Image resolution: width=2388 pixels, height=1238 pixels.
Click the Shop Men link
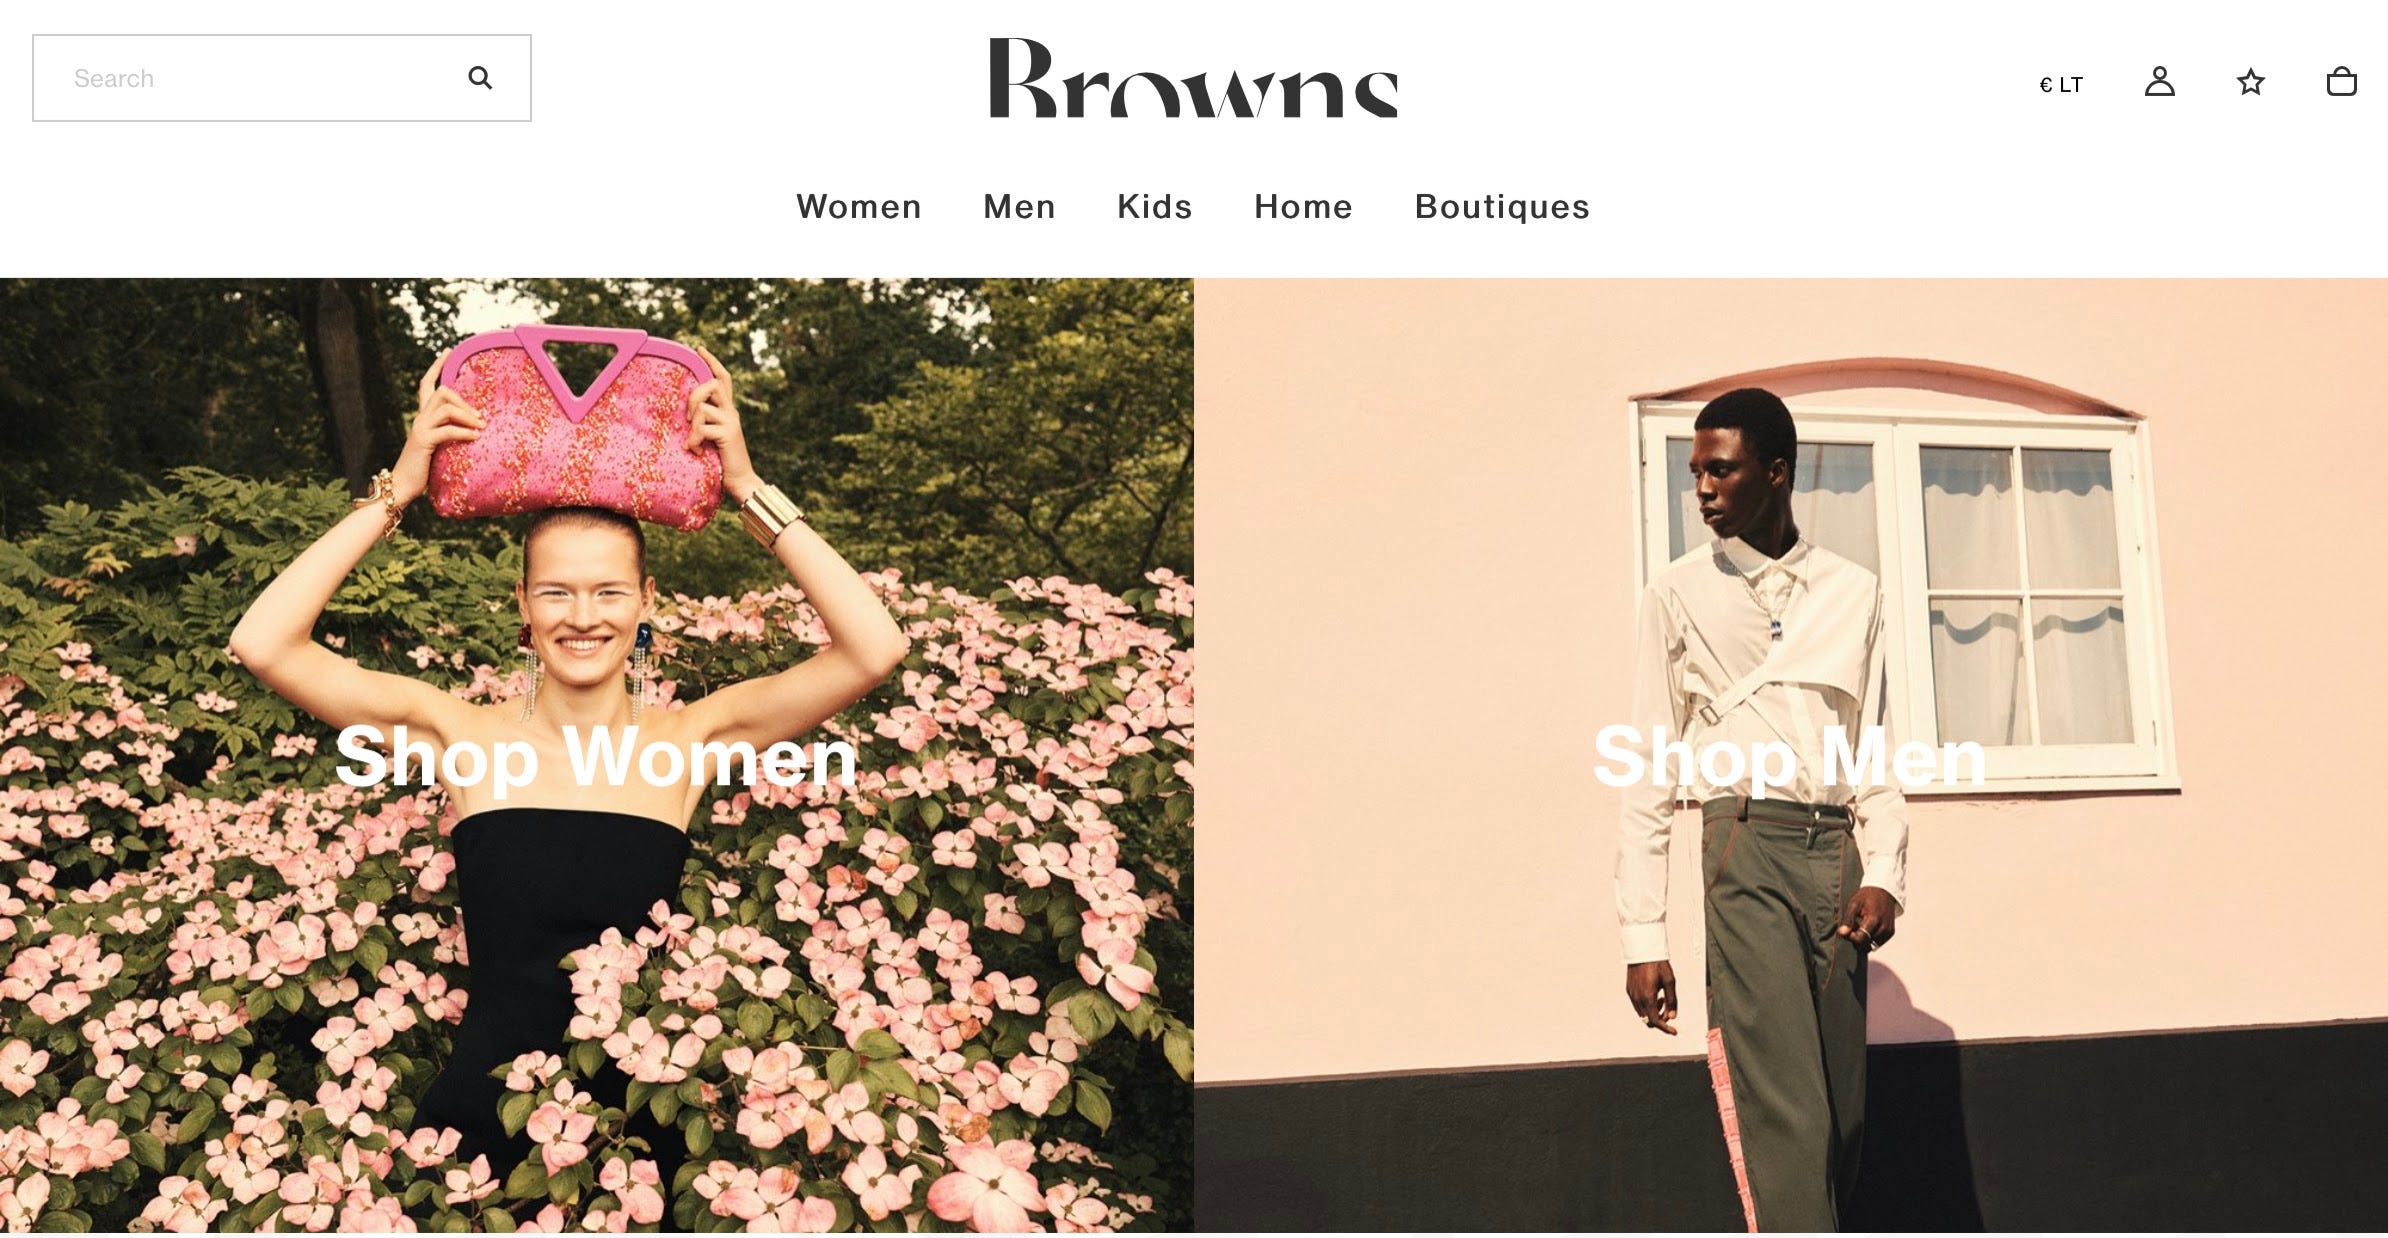click(1790, 757)
